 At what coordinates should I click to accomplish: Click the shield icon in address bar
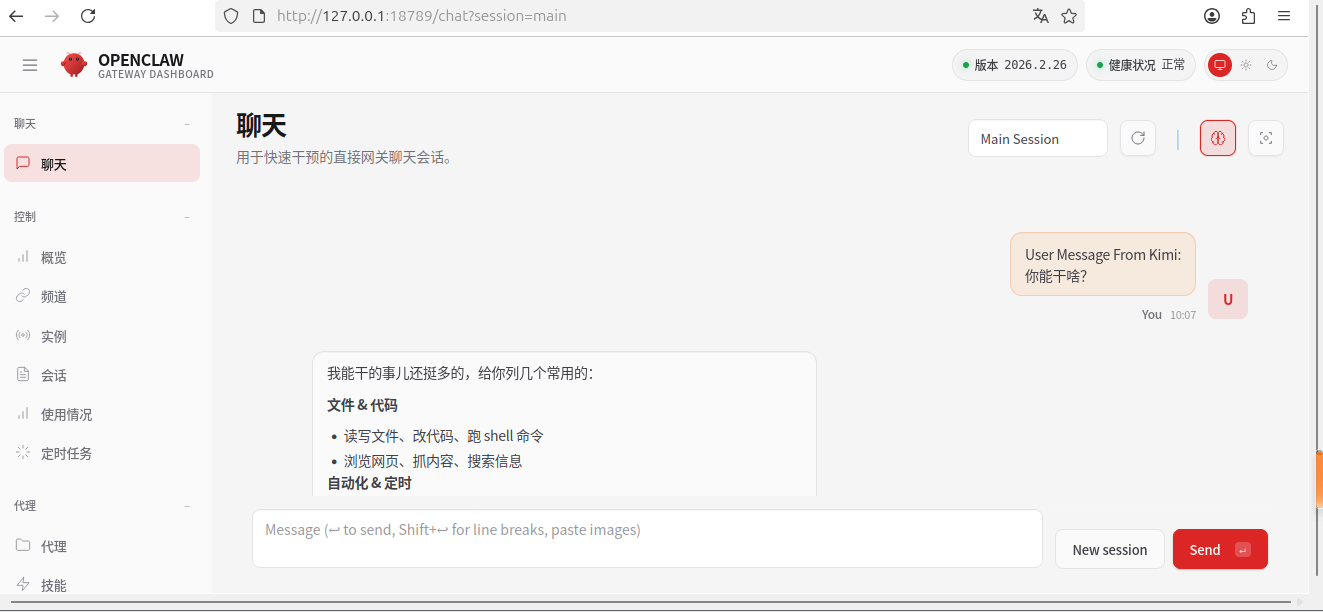(x=231, y=16)
